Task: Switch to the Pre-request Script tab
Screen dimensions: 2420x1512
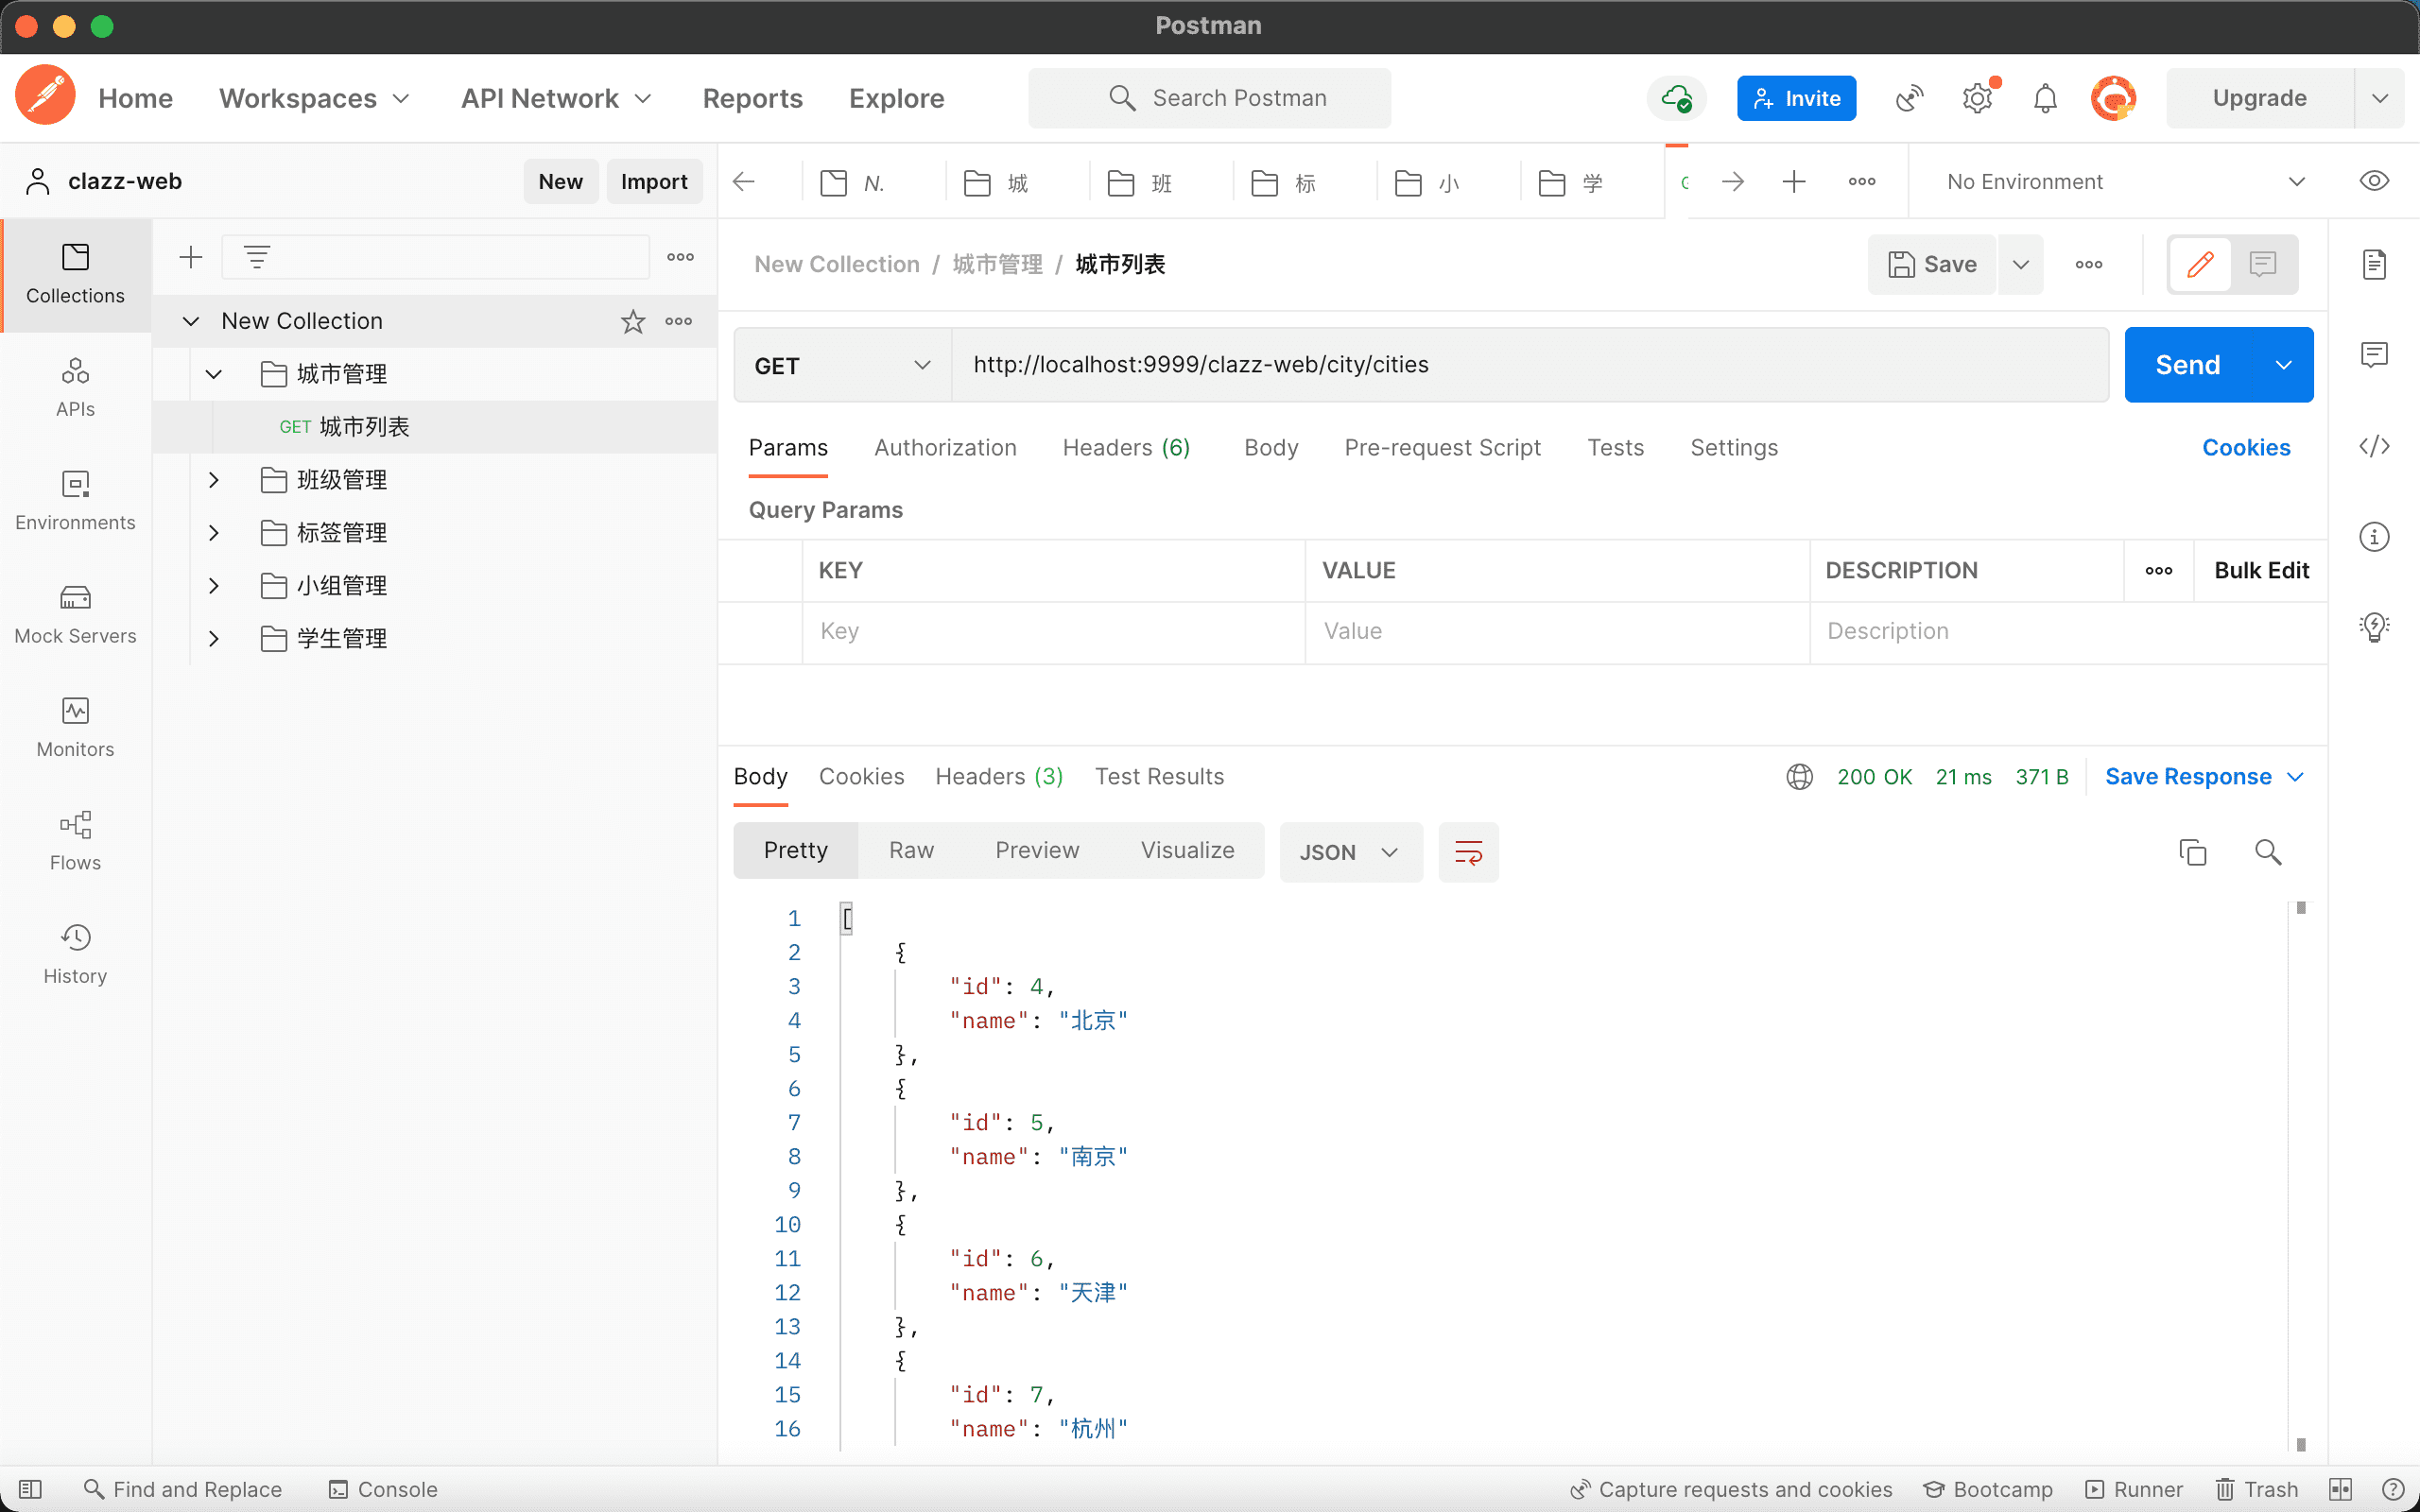Action: 1442,448
